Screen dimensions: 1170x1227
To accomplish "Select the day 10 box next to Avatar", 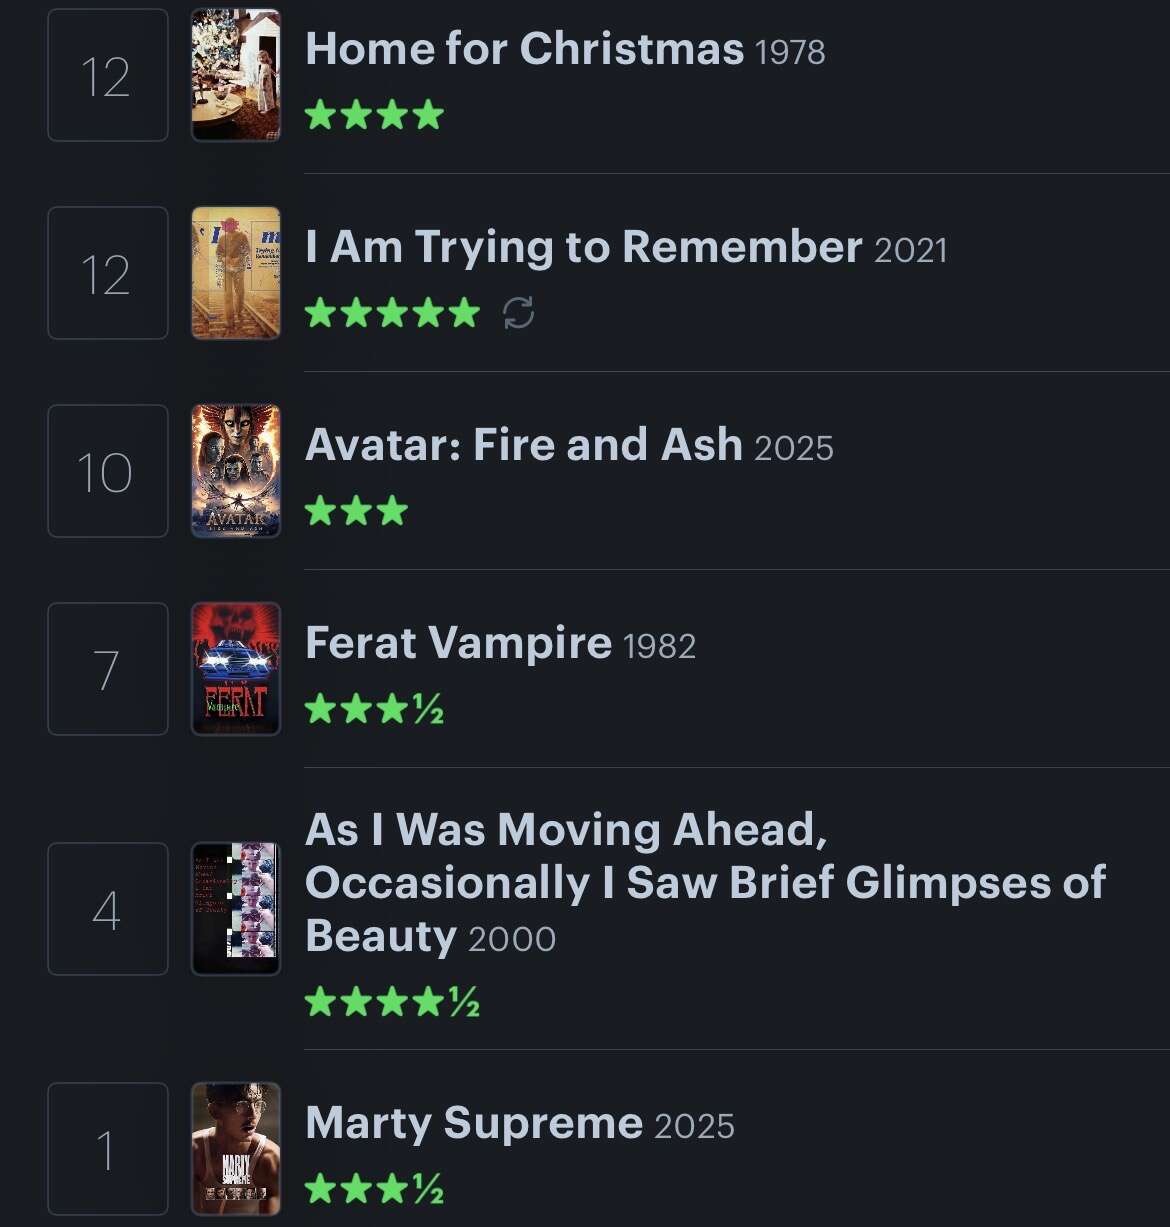I will 107,471.
